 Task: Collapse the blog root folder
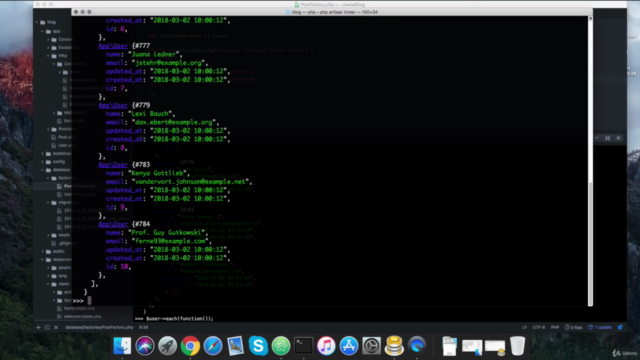coord(37,22)
